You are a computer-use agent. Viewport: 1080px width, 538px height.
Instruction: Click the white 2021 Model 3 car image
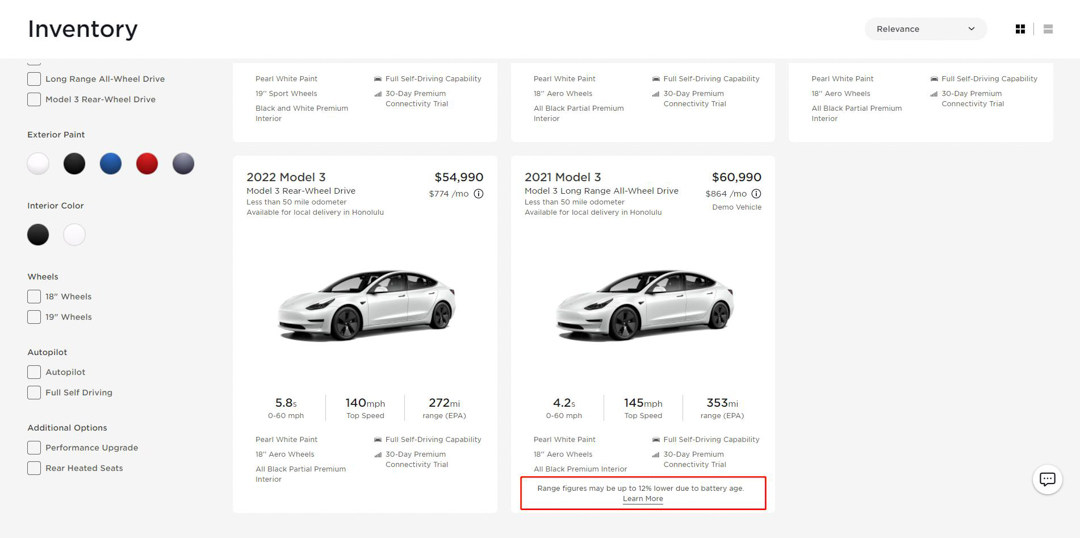(643, 303)
